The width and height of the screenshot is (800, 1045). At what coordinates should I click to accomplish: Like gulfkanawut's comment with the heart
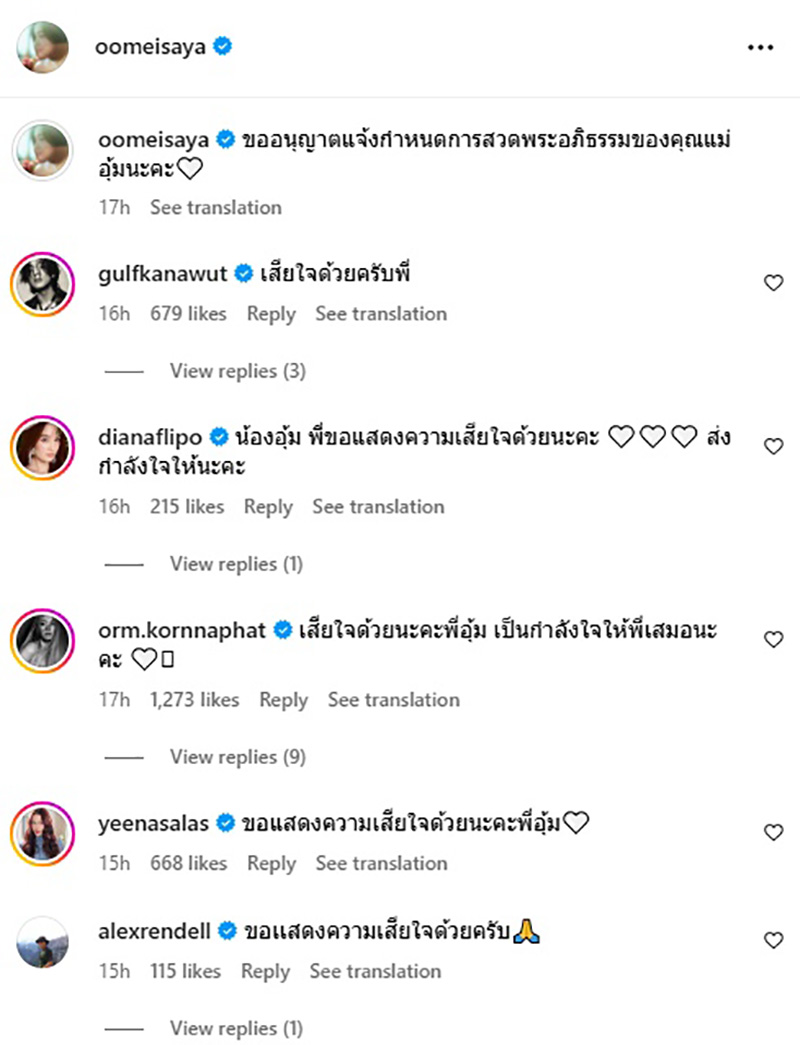[x=773, y=282]
